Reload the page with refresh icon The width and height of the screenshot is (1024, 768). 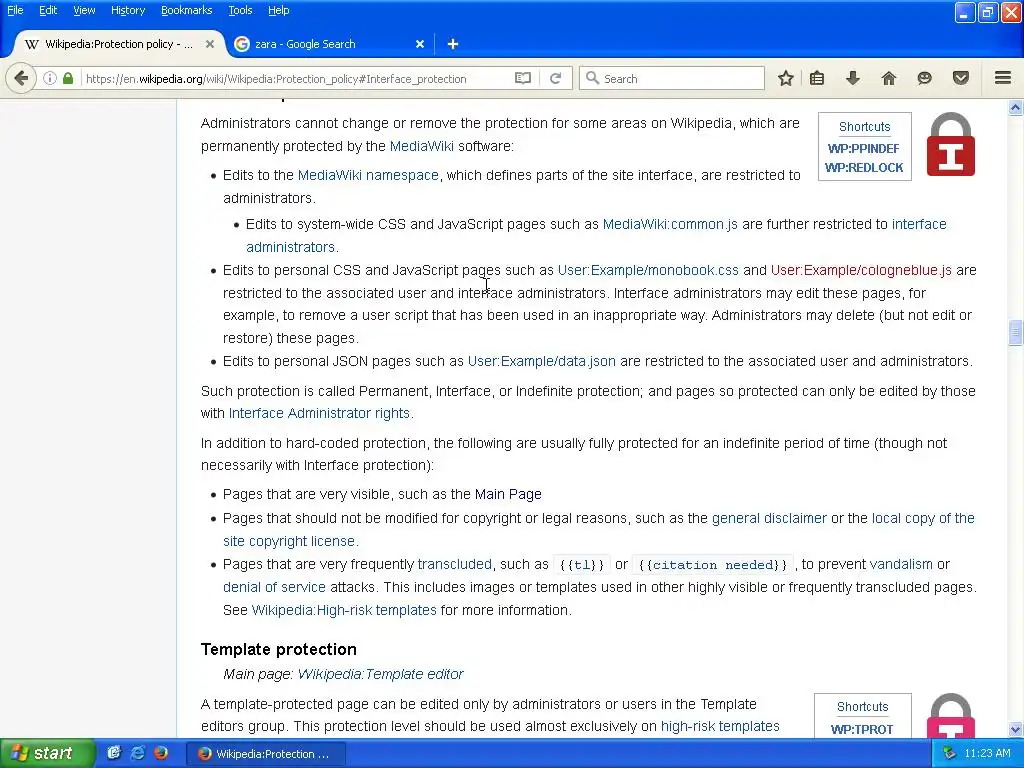tap(556, 78)
